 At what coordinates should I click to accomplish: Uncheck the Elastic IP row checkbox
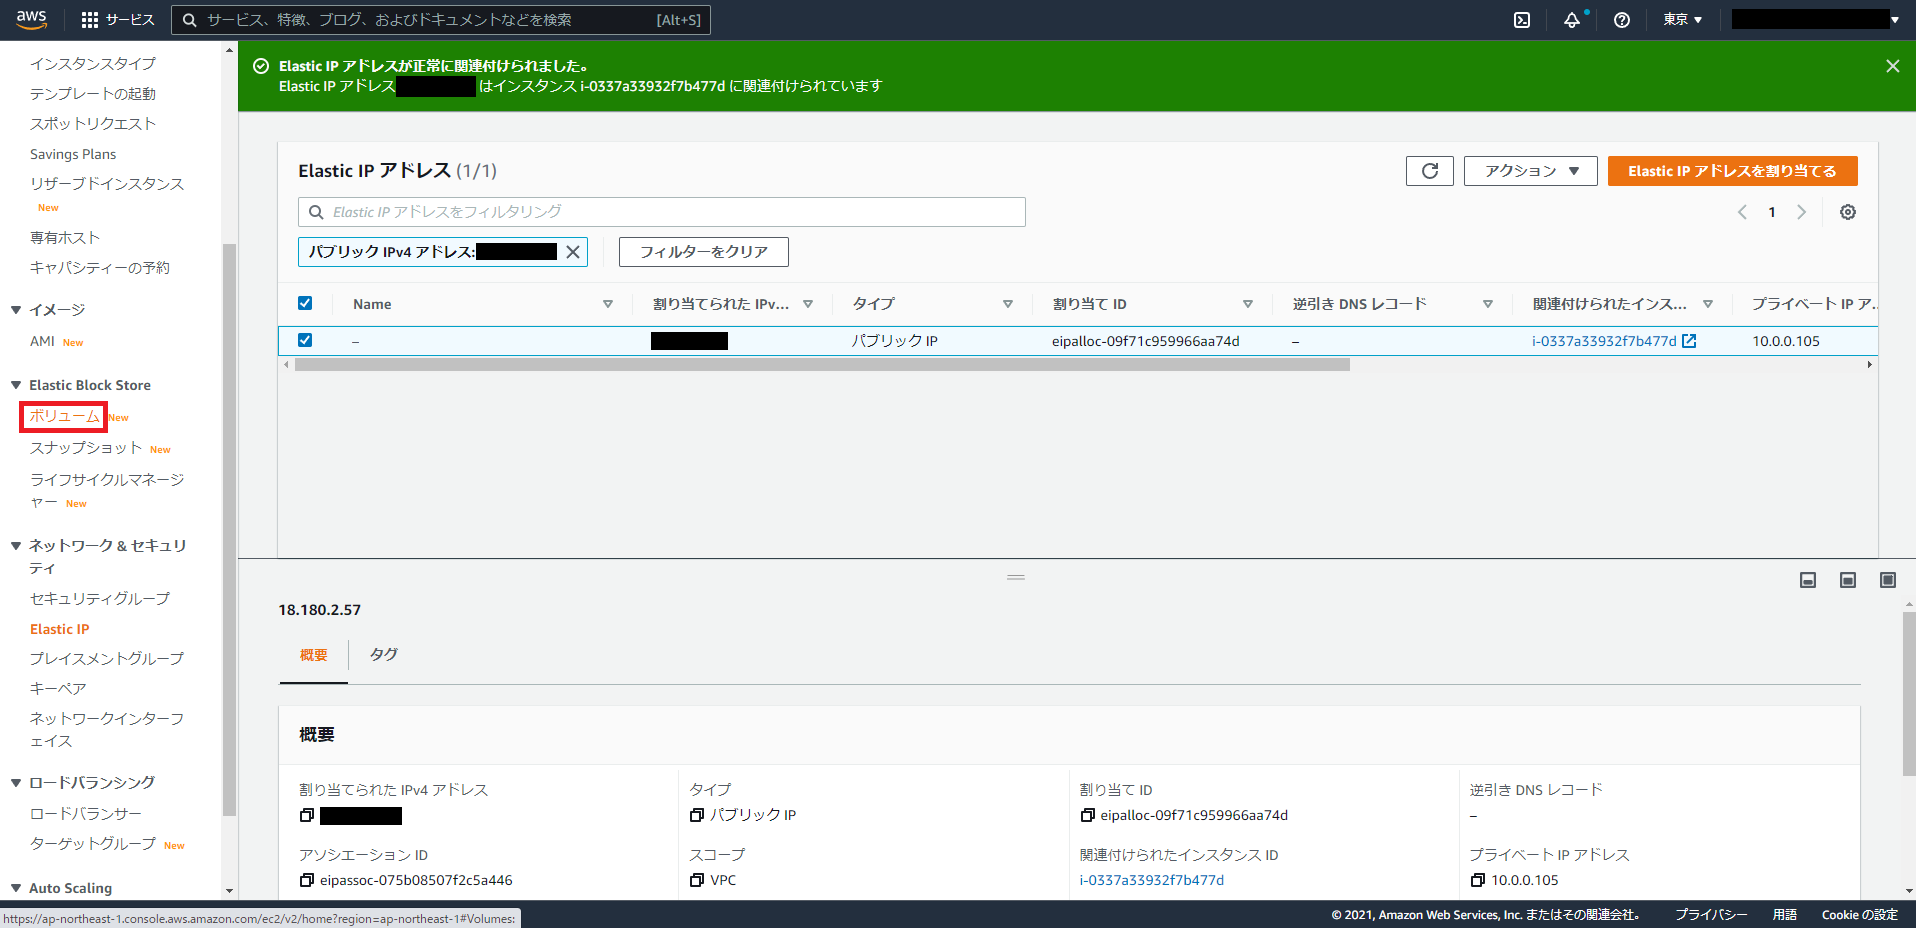[x=305, y=340]
